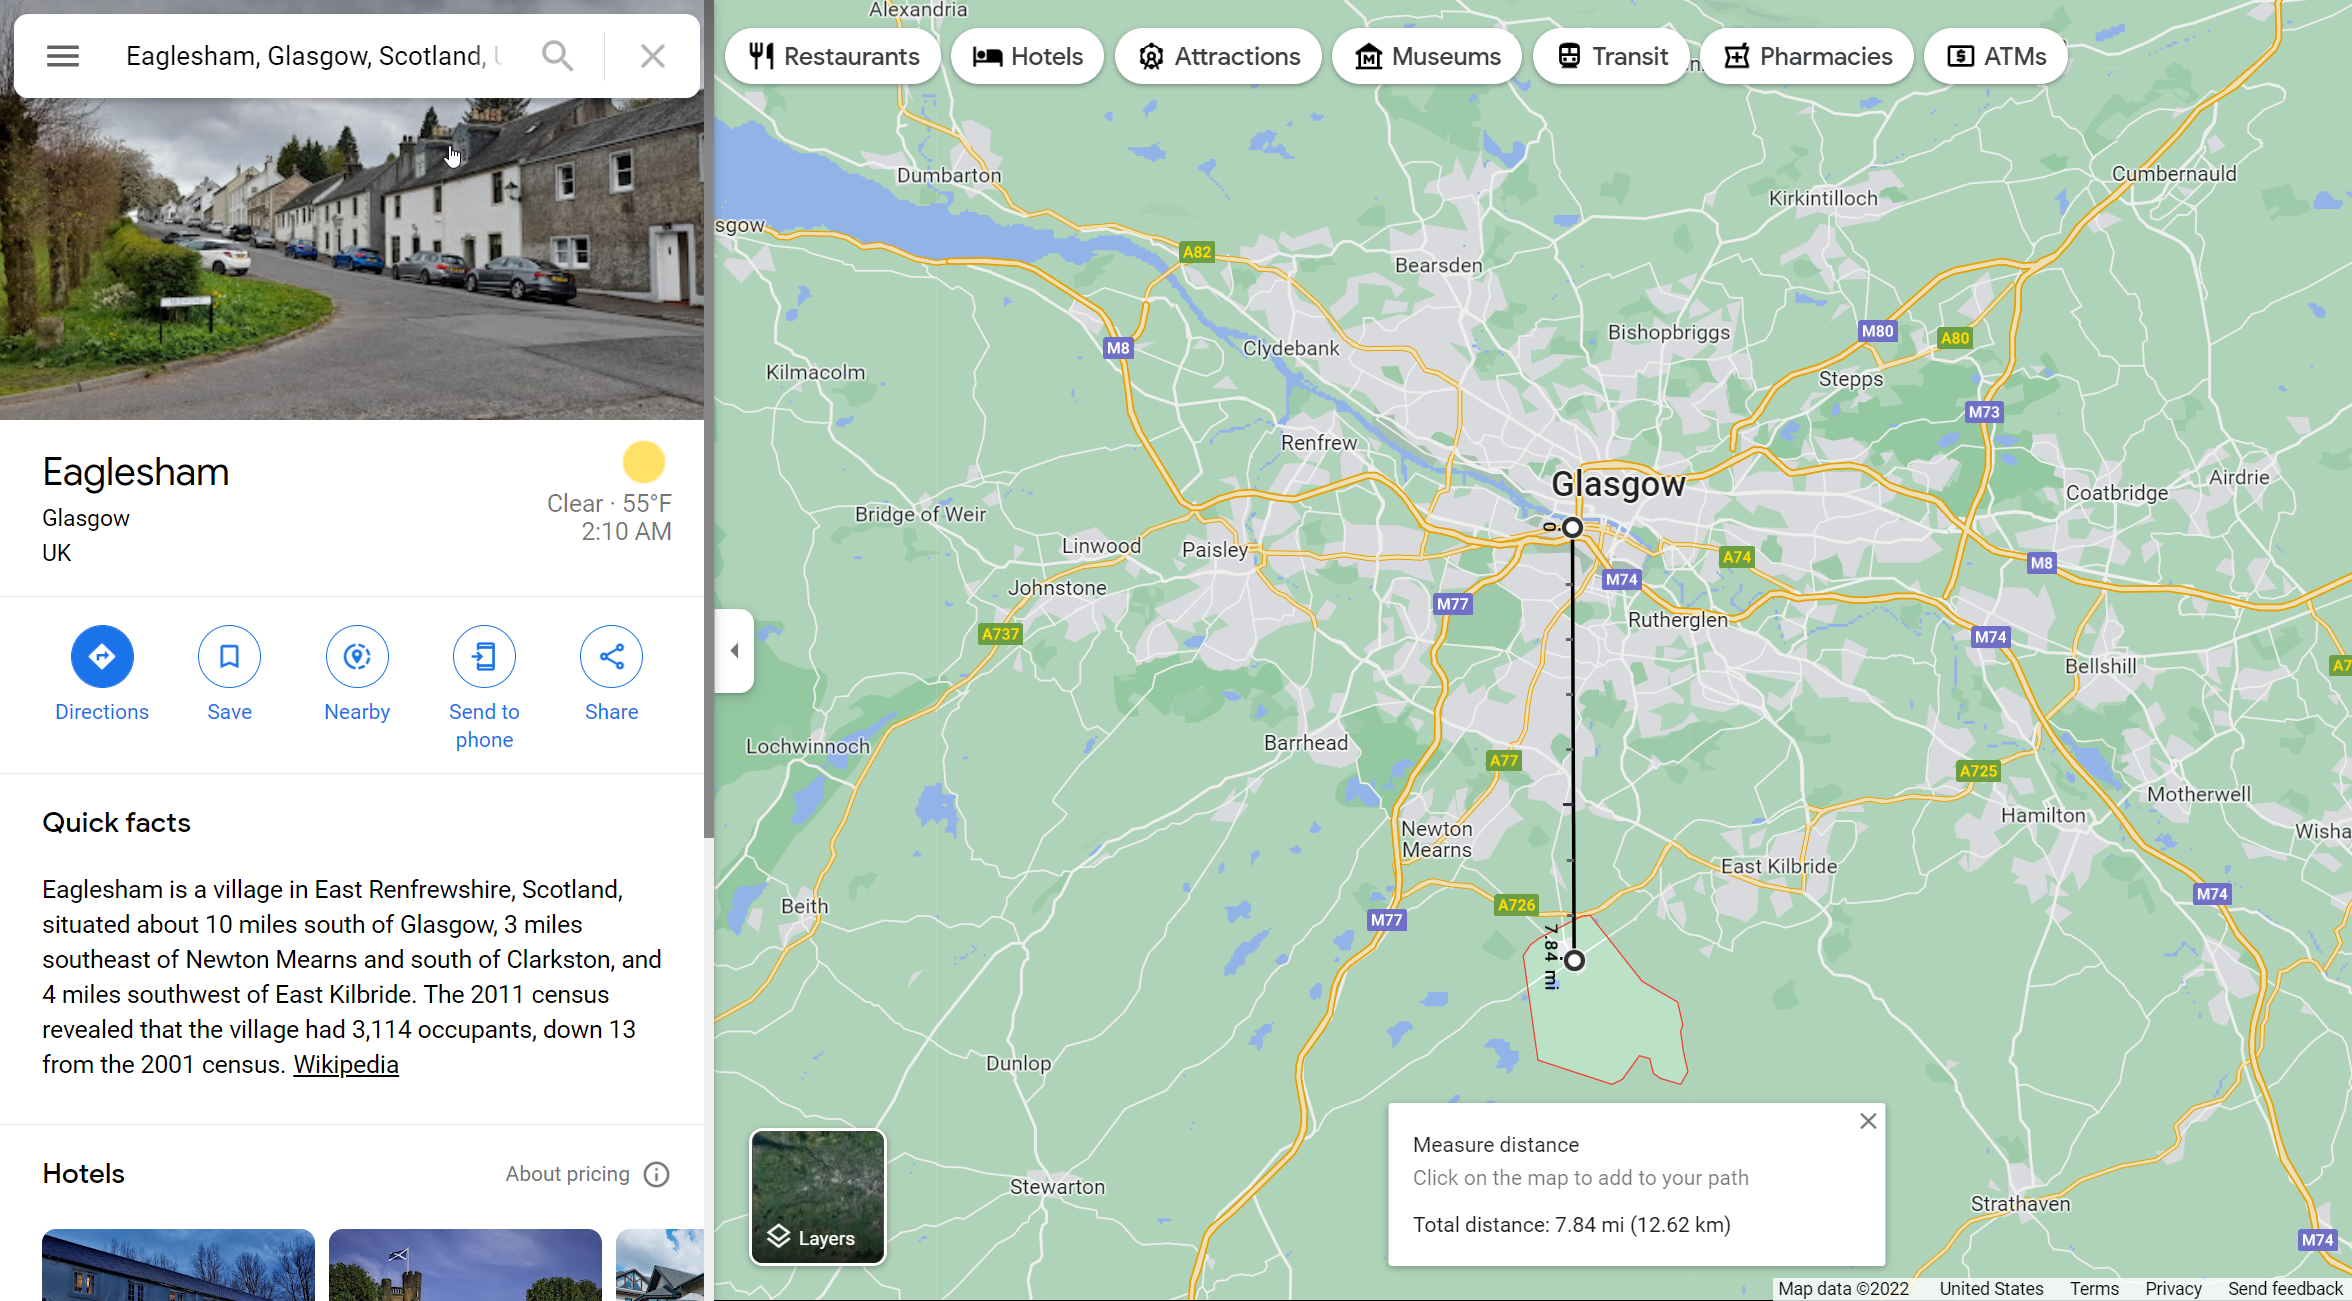The width and height of the screenshot is (2352, 1301).
Task: Open About pricing text
Action: [567, 1174]
